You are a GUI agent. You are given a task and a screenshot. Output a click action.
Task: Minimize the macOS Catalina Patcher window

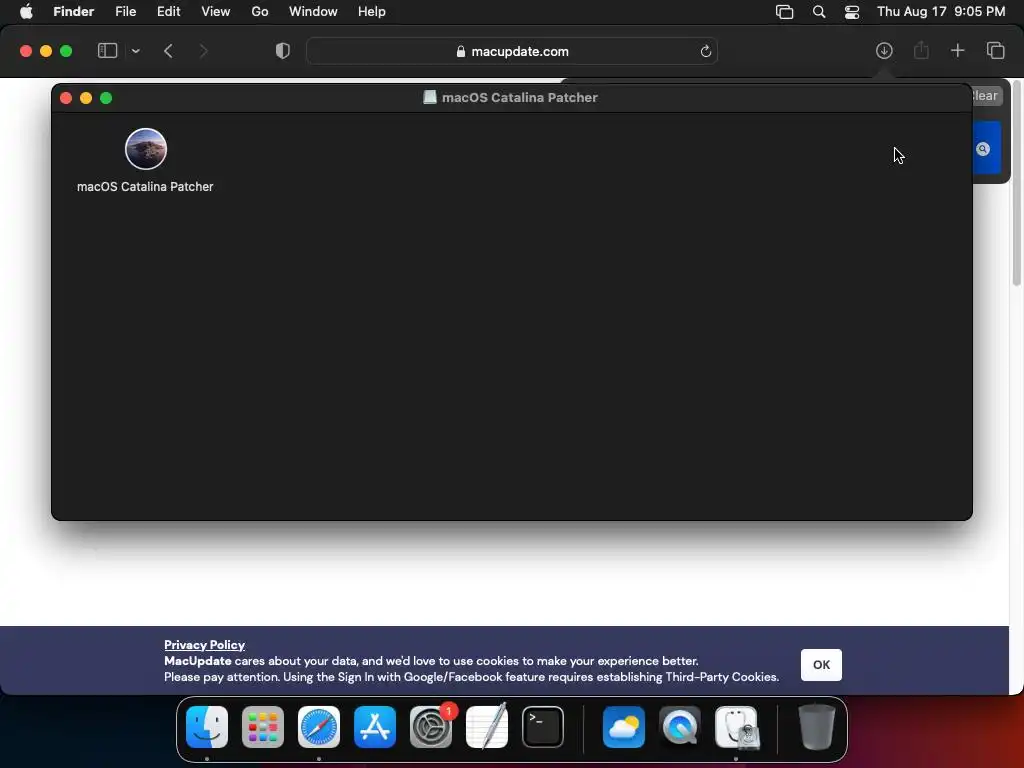(86, 98)
